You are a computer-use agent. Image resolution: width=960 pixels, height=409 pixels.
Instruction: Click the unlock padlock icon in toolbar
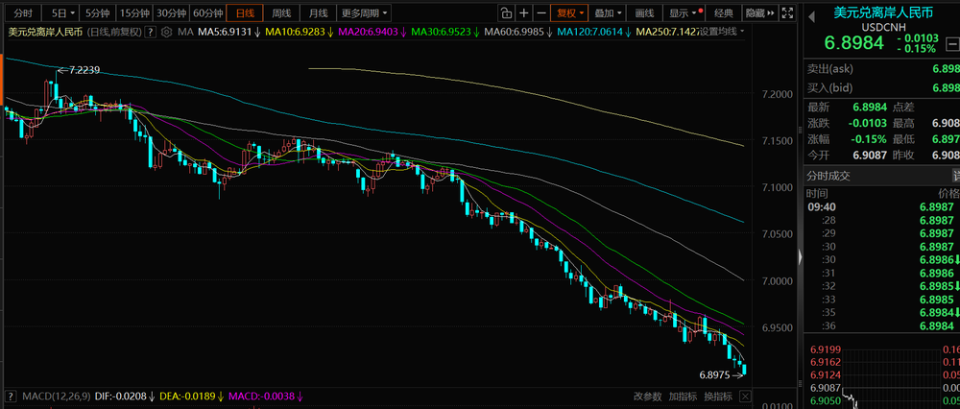pyautogui.click(x=506, y=12)
